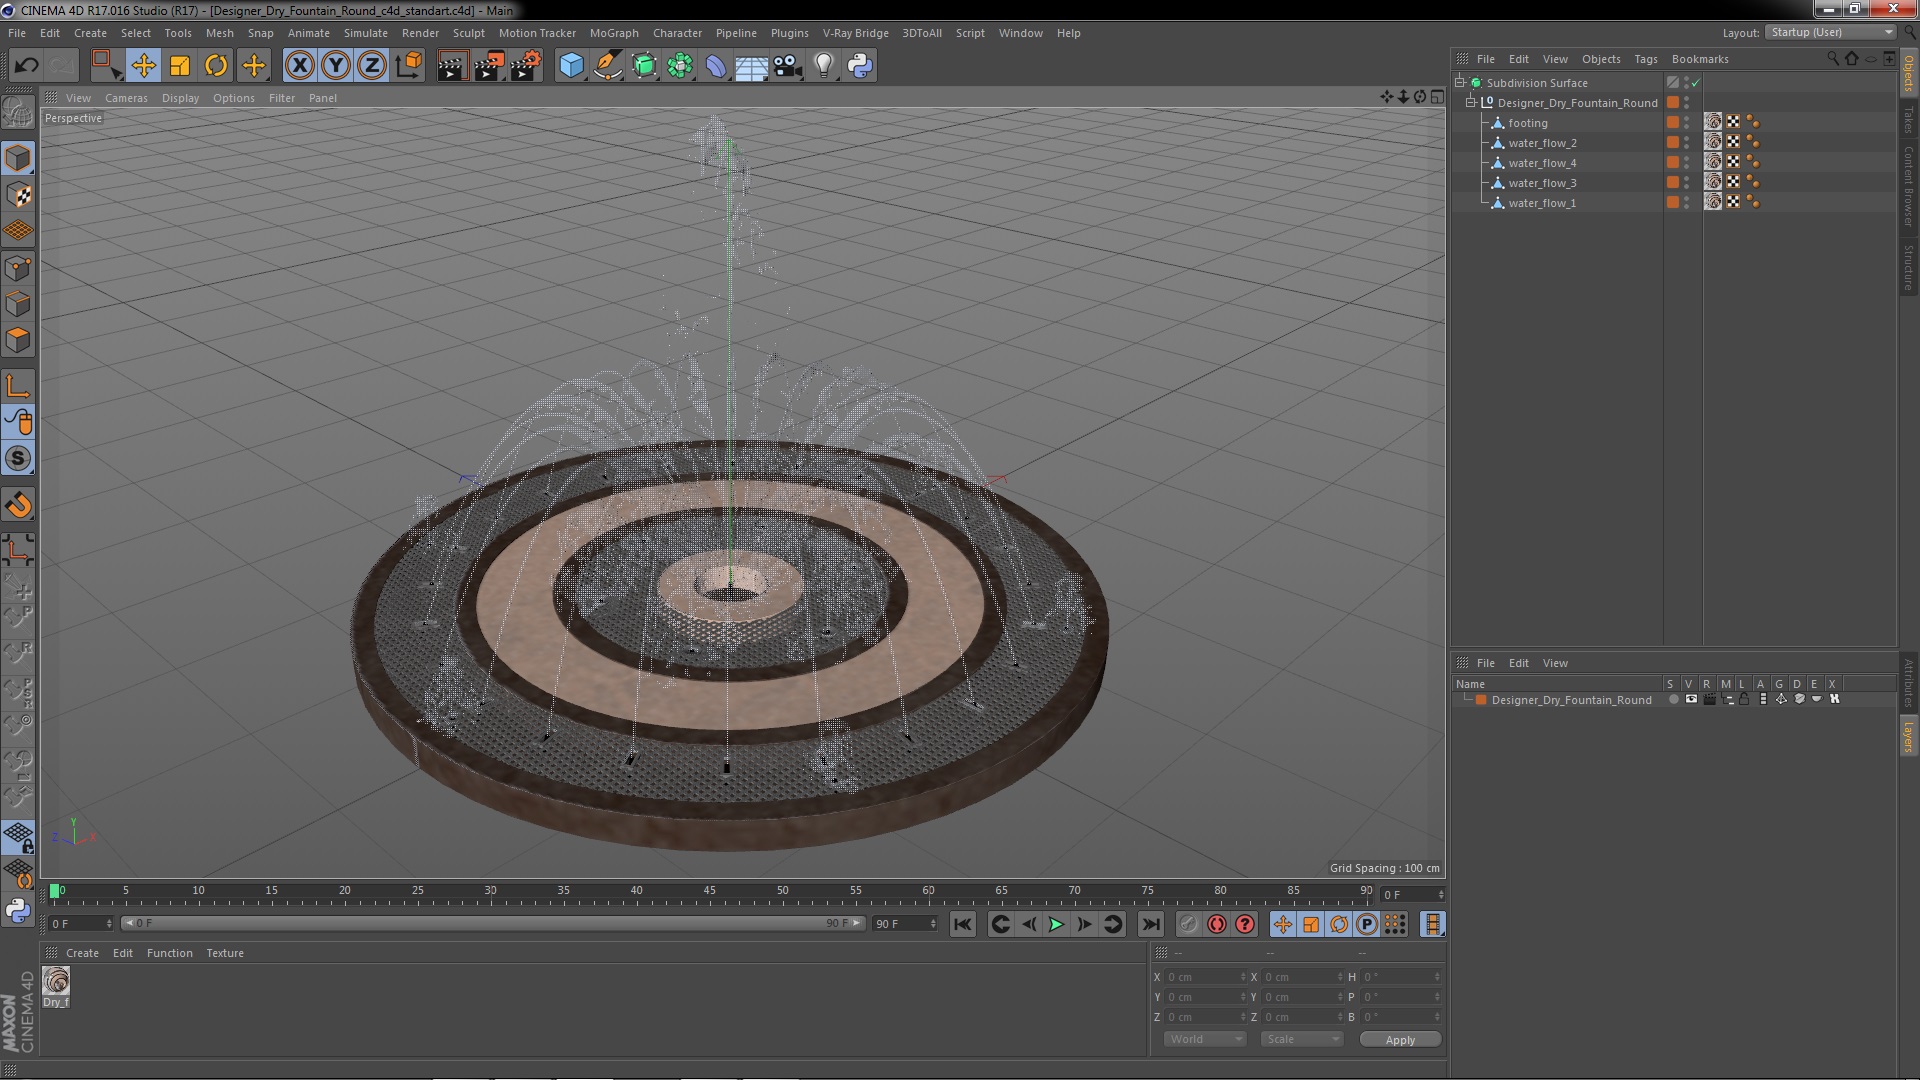Open Object Manager Tags menu
The height and width of the screenshot is (1080, 1920).
pyautogui.click(x=1645, y=59)
